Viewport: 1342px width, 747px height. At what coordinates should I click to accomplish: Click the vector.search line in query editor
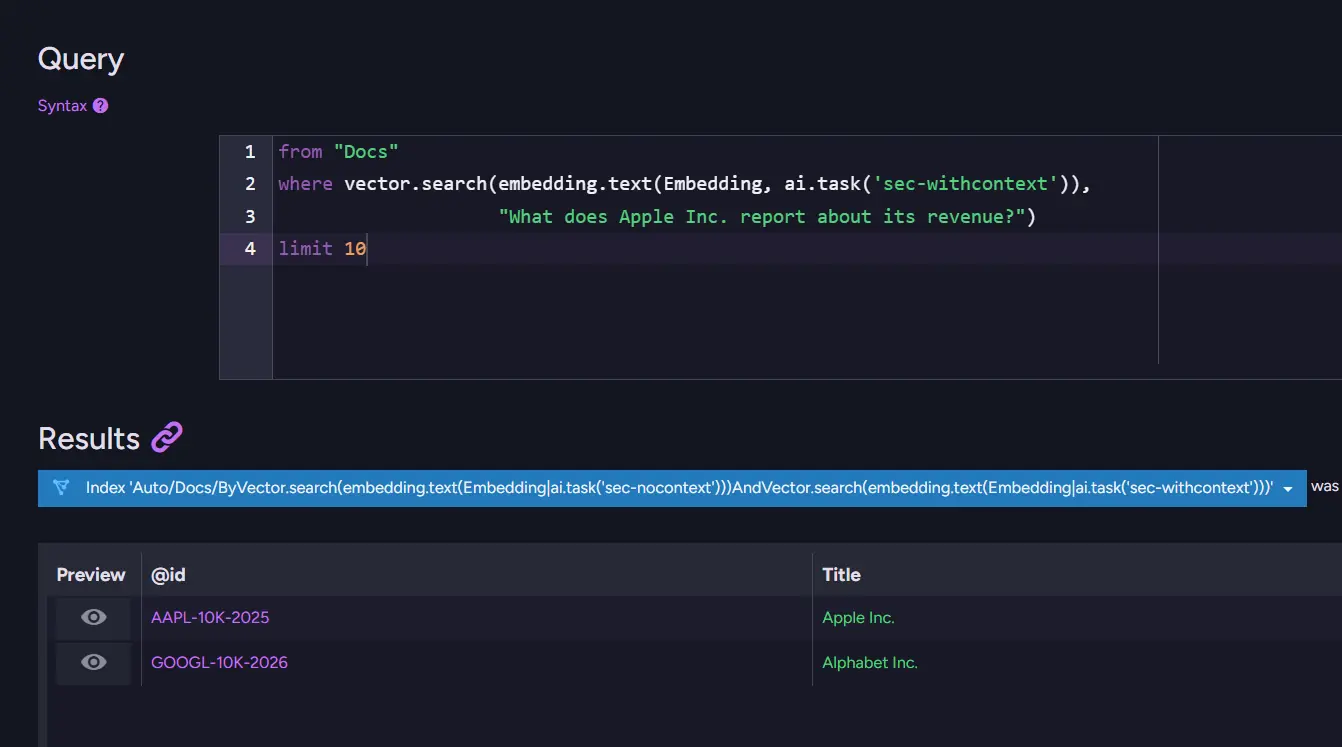[x=684, y=184]
